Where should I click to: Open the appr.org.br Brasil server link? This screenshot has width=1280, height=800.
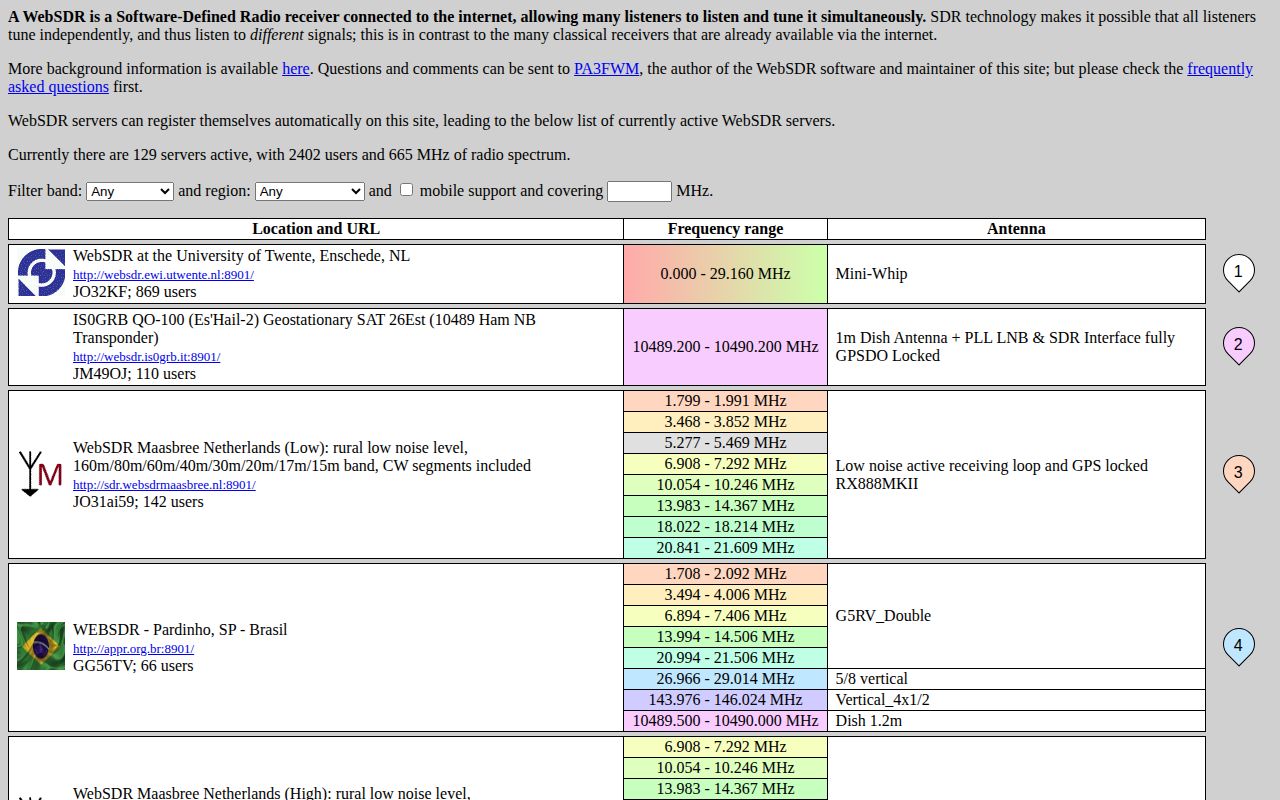(134, 648)
